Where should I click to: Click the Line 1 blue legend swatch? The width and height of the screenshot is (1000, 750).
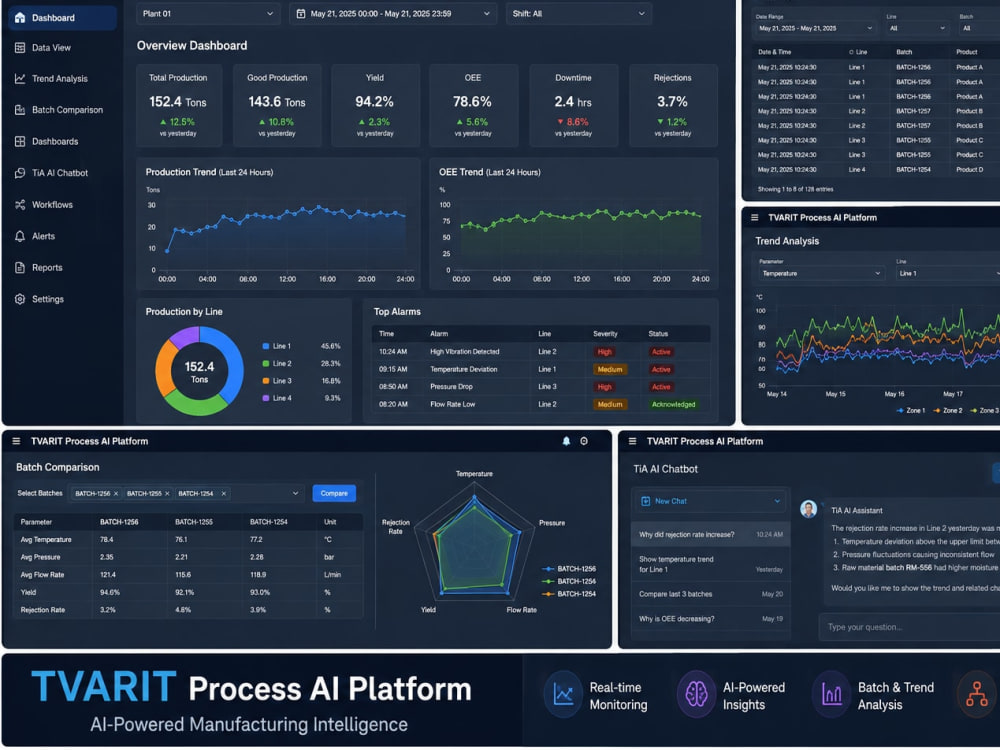(x=266, y=346)
